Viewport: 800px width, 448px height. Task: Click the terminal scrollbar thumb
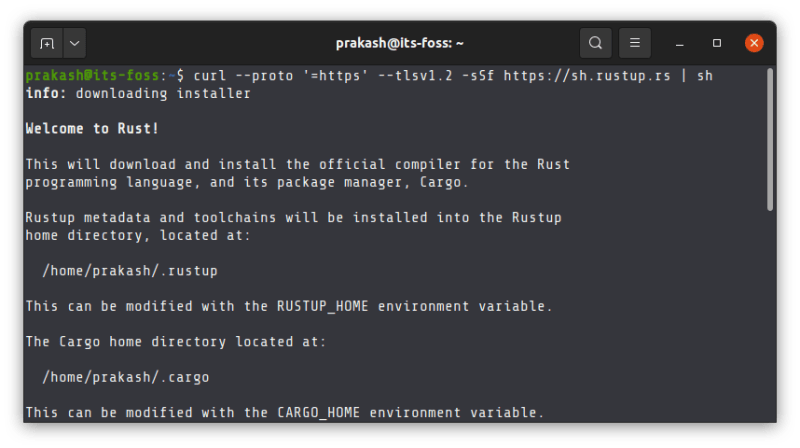coord(769,140)
